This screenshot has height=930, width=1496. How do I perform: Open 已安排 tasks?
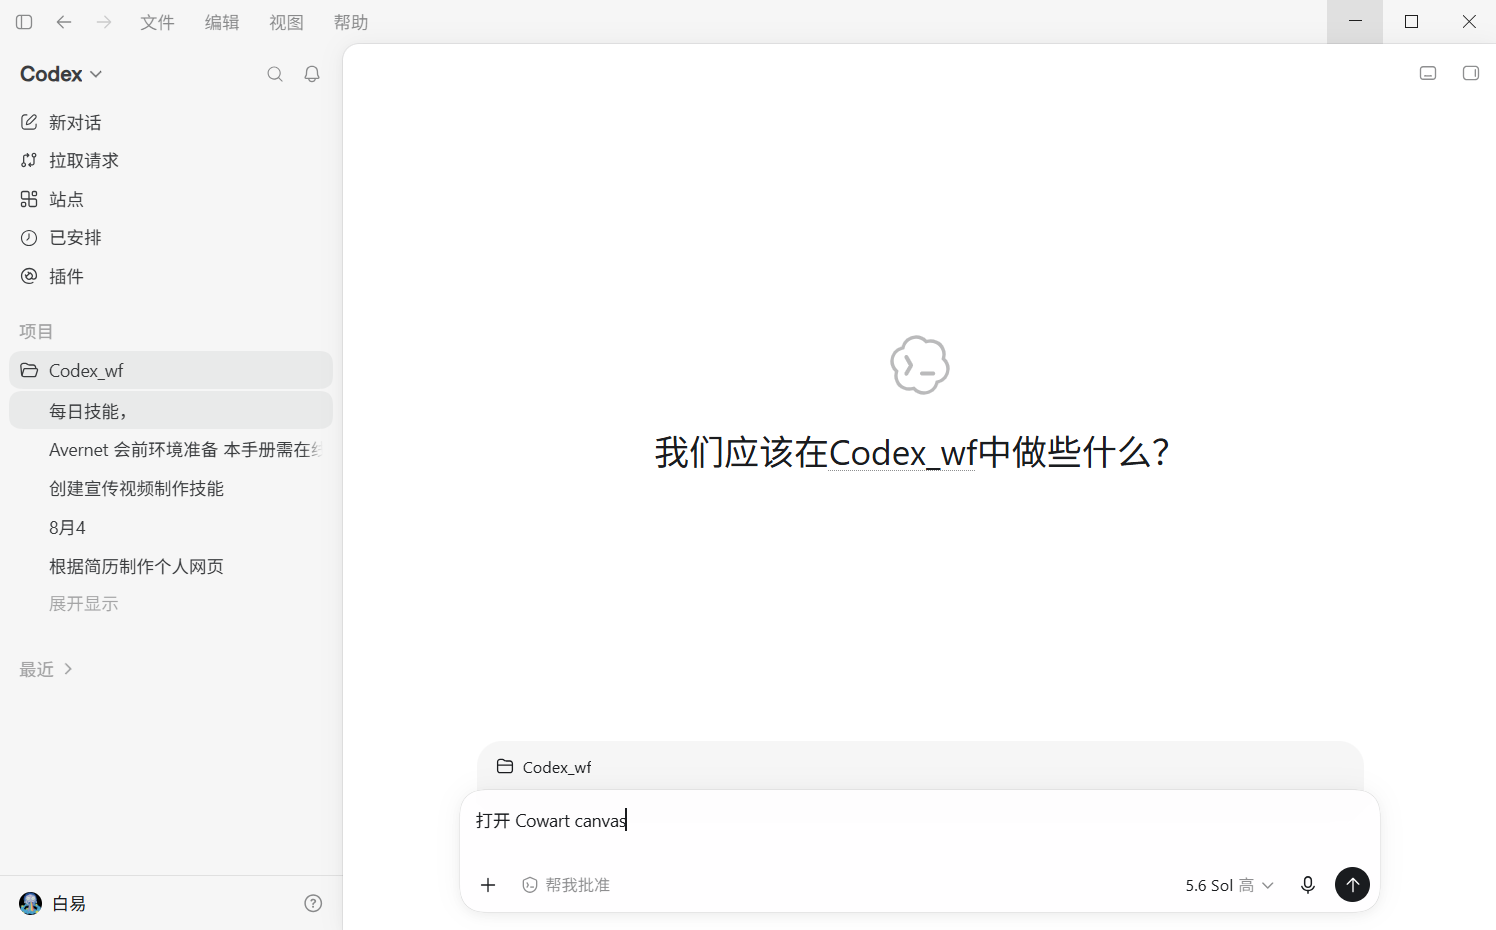[171, 237]
